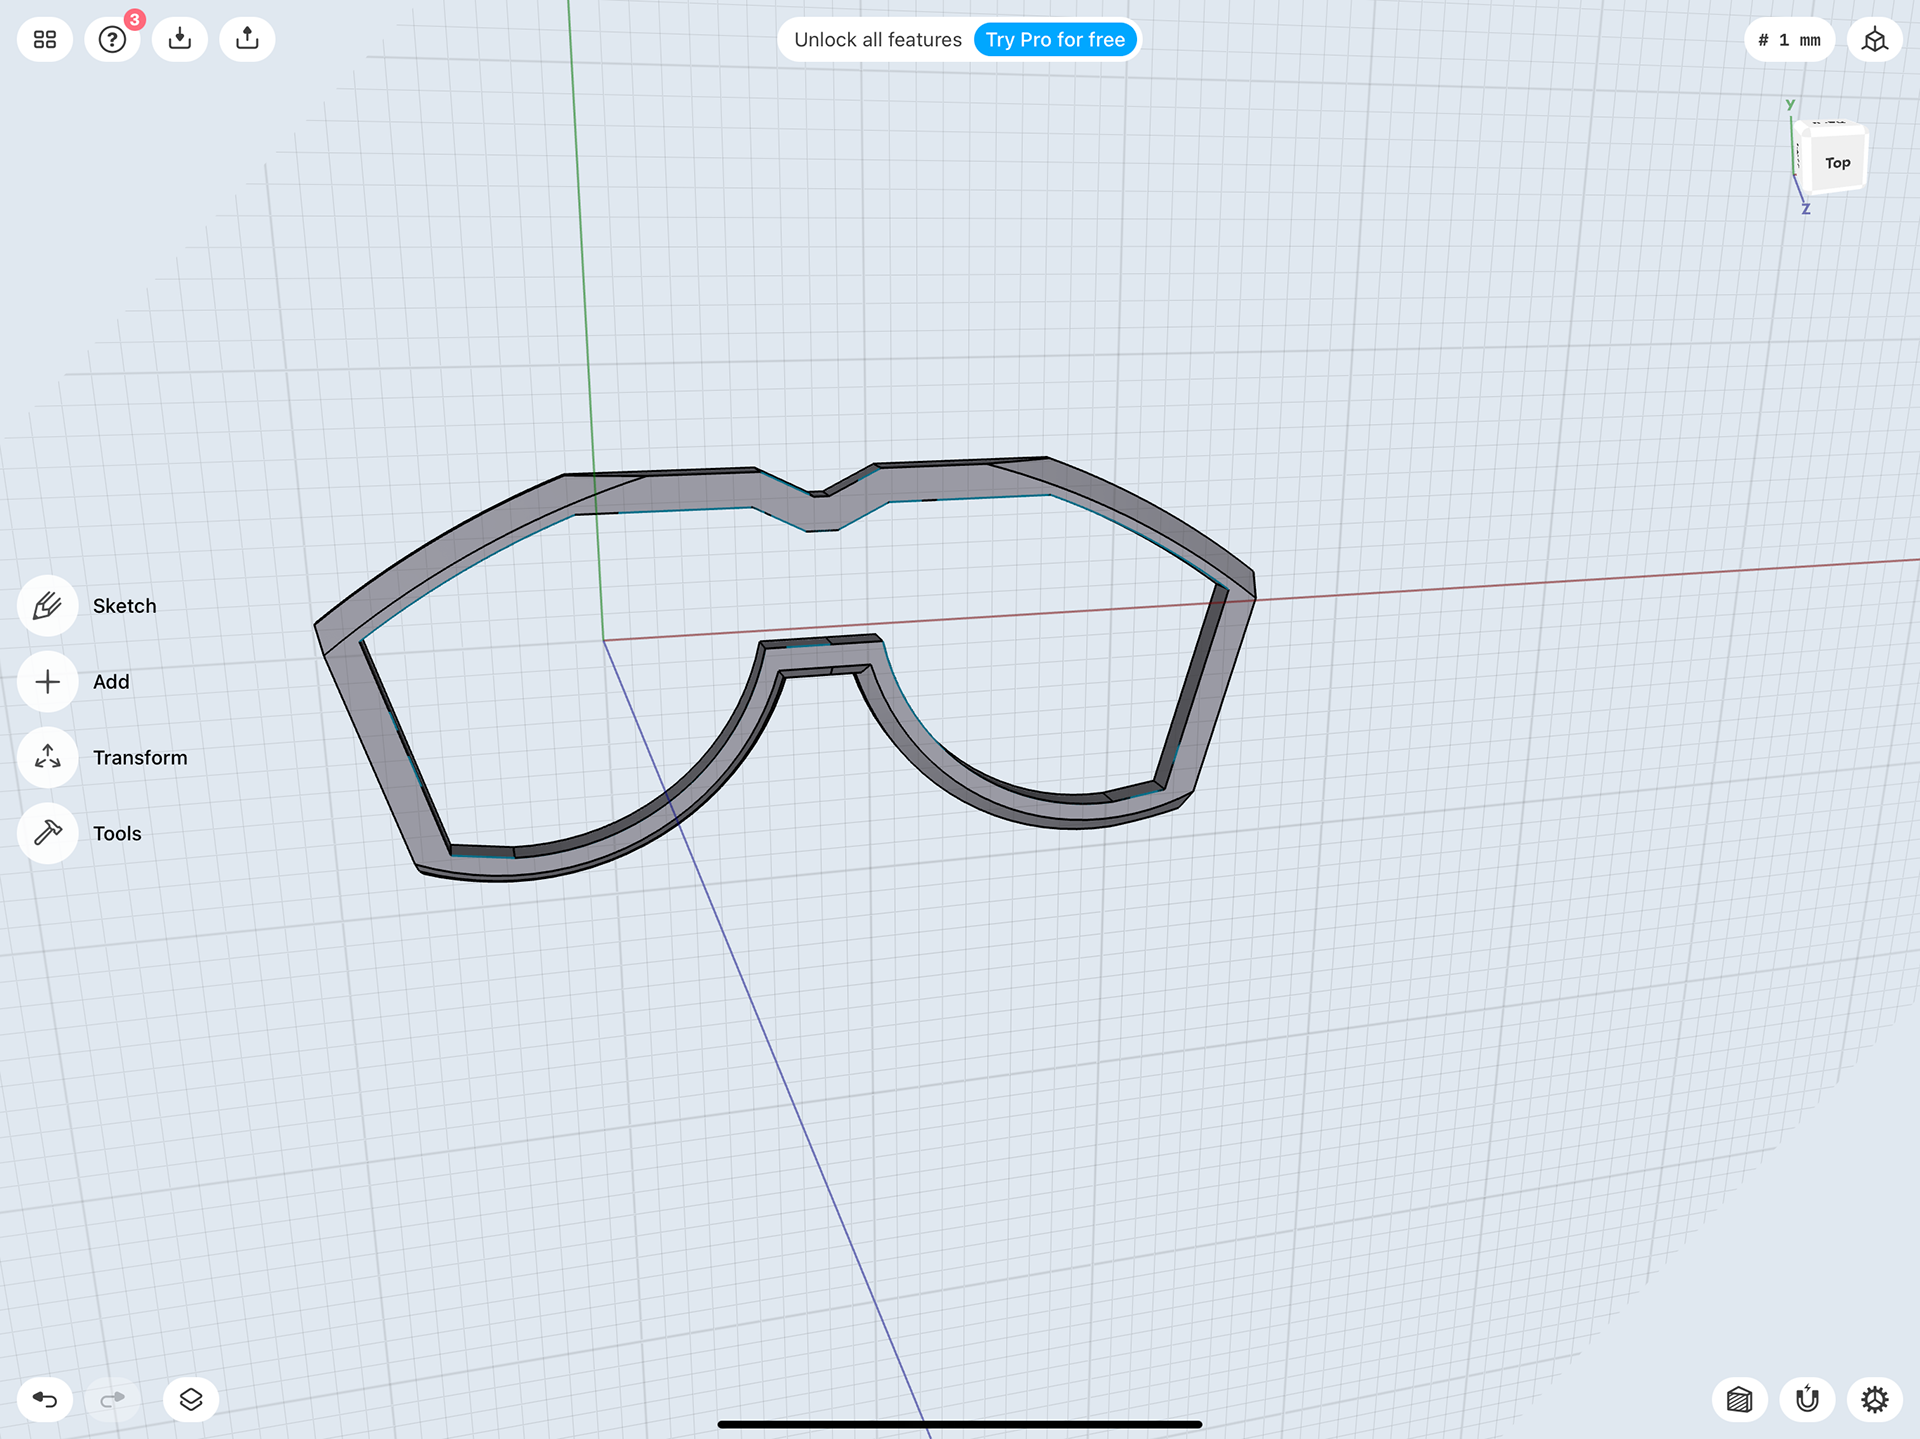1920x1439 pixels.
Task: Toggle orthographic perspective camera icon
Action: click(1875, 40)
